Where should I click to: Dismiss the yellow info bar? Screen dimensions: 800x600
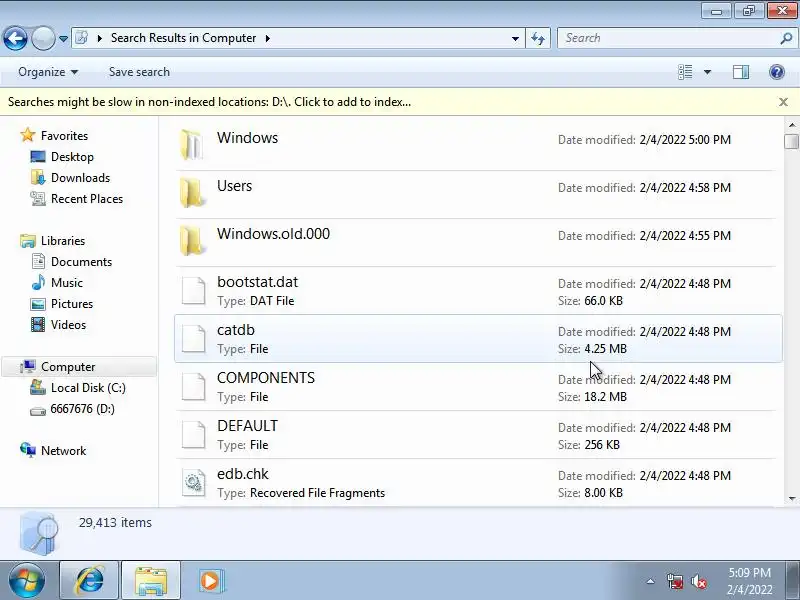click(783, 102)
